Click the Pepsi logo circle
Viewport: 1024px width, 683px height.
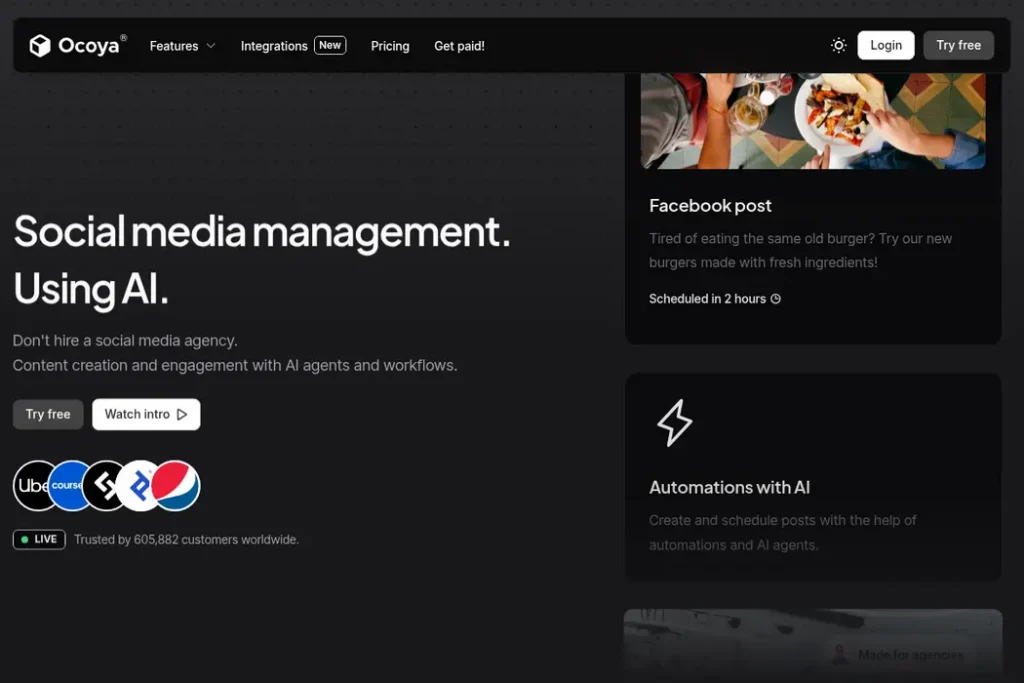(x=175, y=485)
